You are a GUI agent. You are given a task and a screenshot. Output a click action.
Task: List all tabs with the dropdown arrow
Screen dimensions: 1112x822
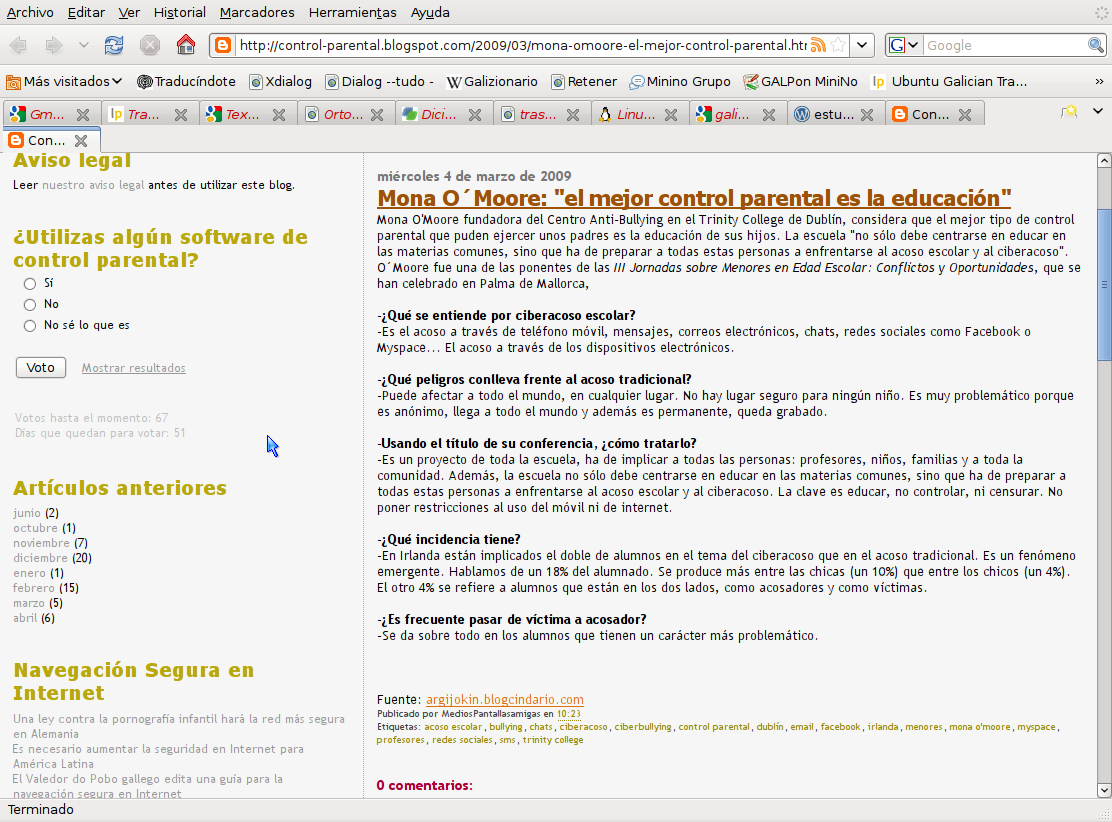(1097, 111)
